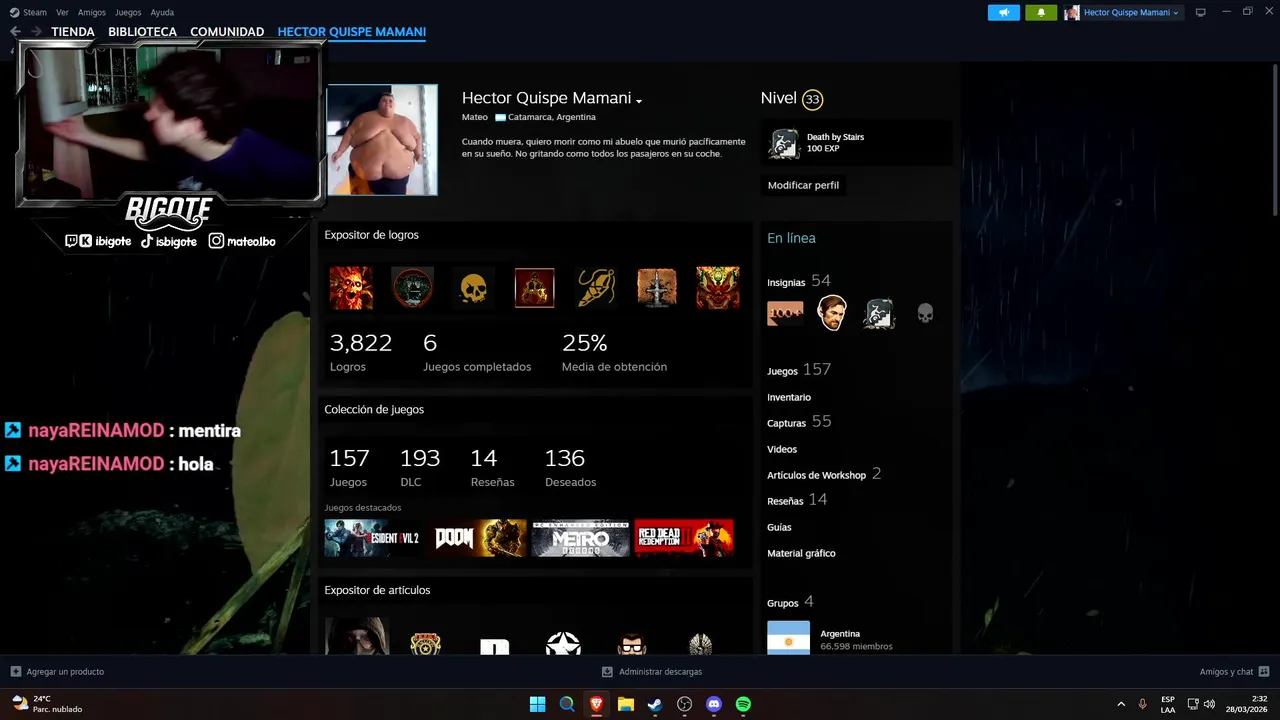Open the DOOM featured game banner
This screenshot has height=720, width=1280.
(477, 538)
